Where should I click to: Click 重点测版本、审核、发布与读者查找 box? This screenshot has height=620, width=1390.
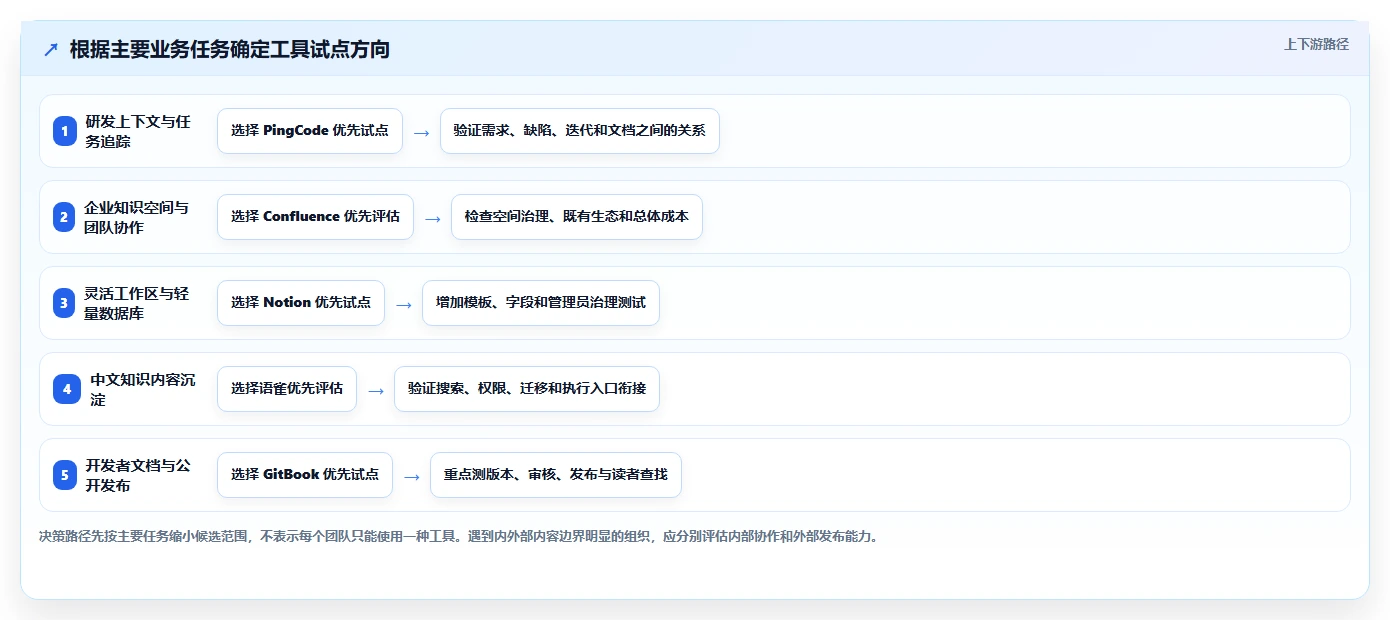coord(556,475)
